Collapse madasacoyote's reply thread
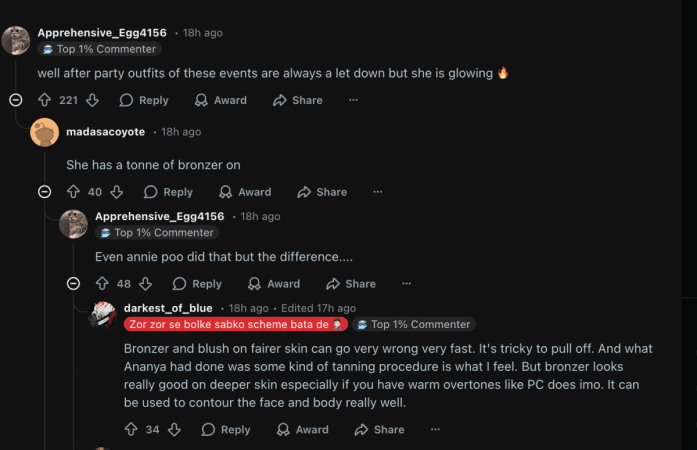Image resolution: width=697 pixels, height=450 pixels. coord(44,192)
